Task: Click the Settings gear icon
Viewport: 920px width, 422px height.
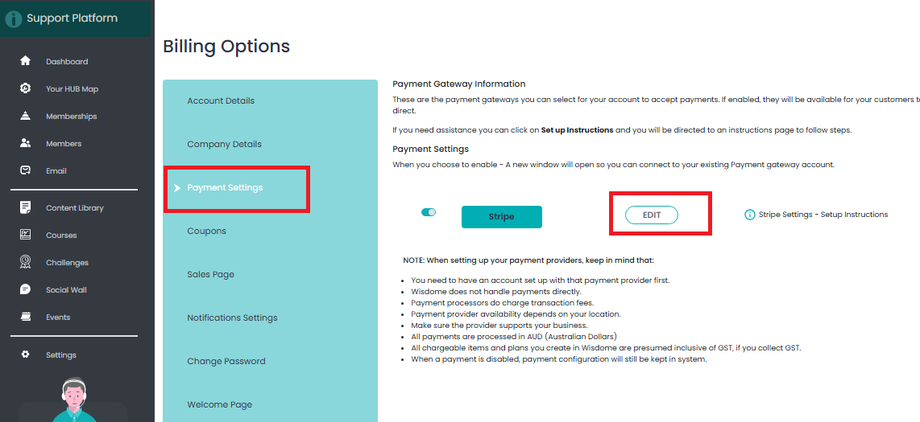Action: (25, 355)
